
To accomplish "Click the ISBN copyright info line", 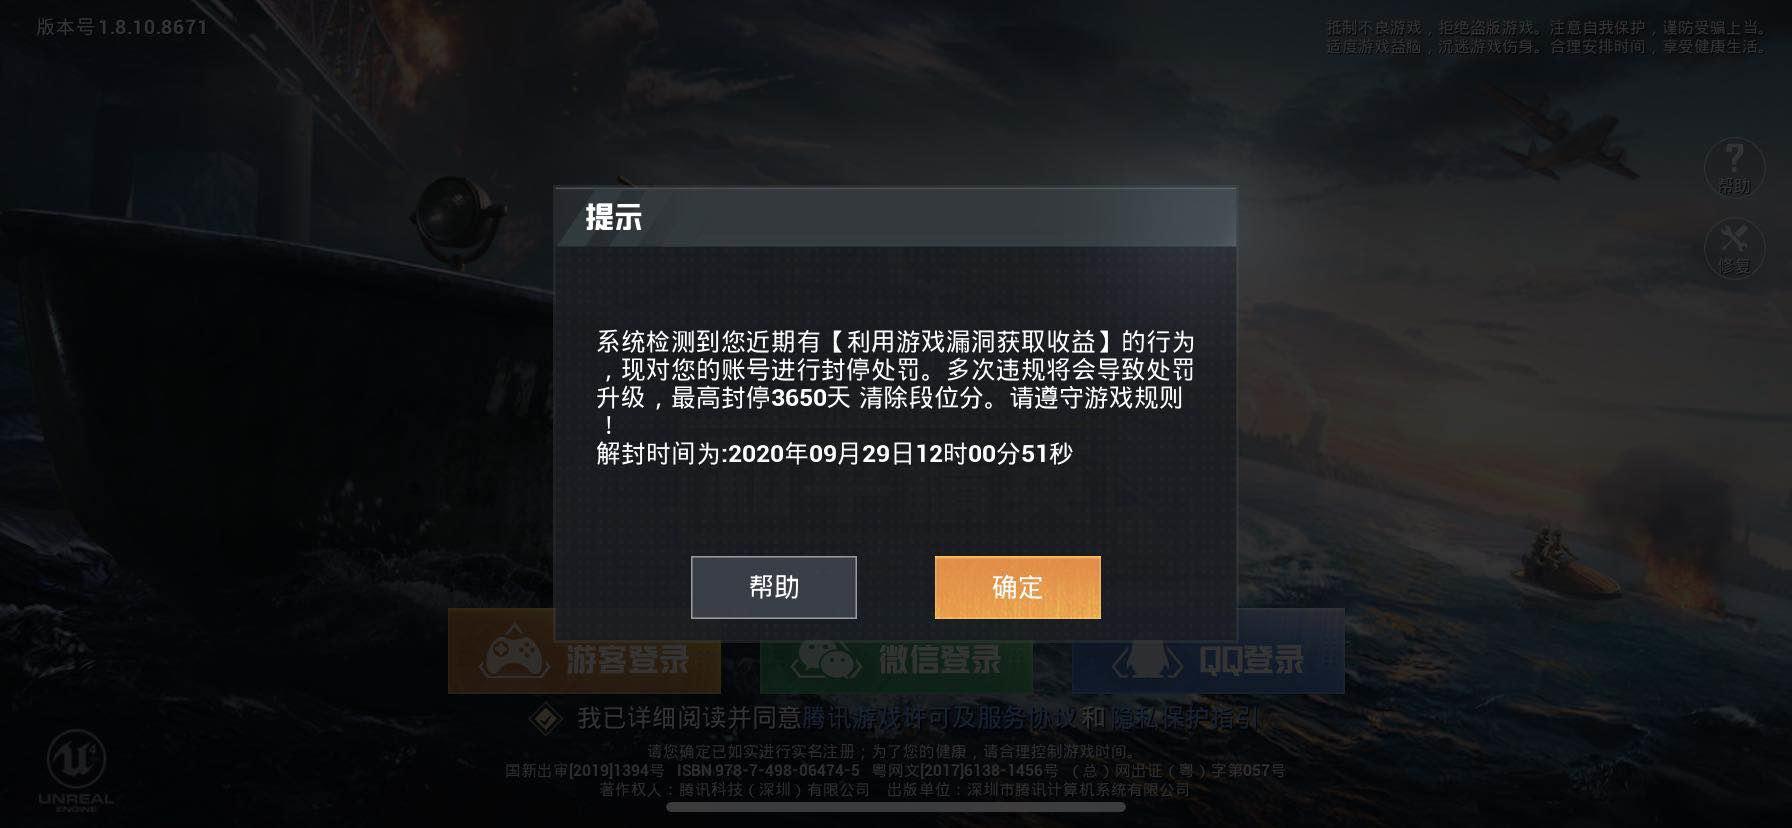I will pos(896,771).
